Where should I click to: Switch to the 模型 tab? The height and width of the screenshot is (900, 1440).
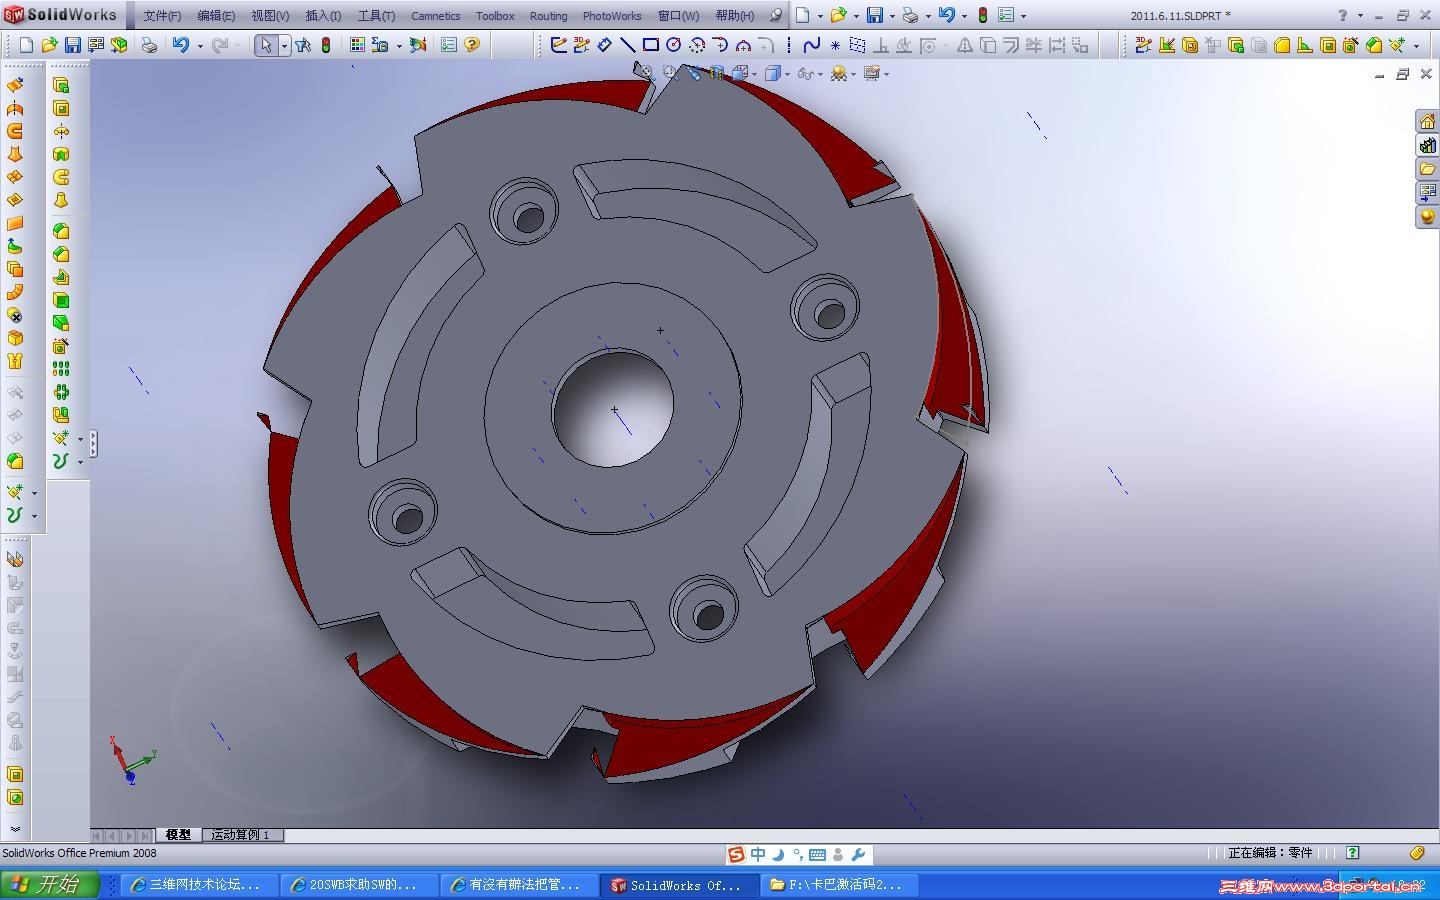click(x=178, y=835)
